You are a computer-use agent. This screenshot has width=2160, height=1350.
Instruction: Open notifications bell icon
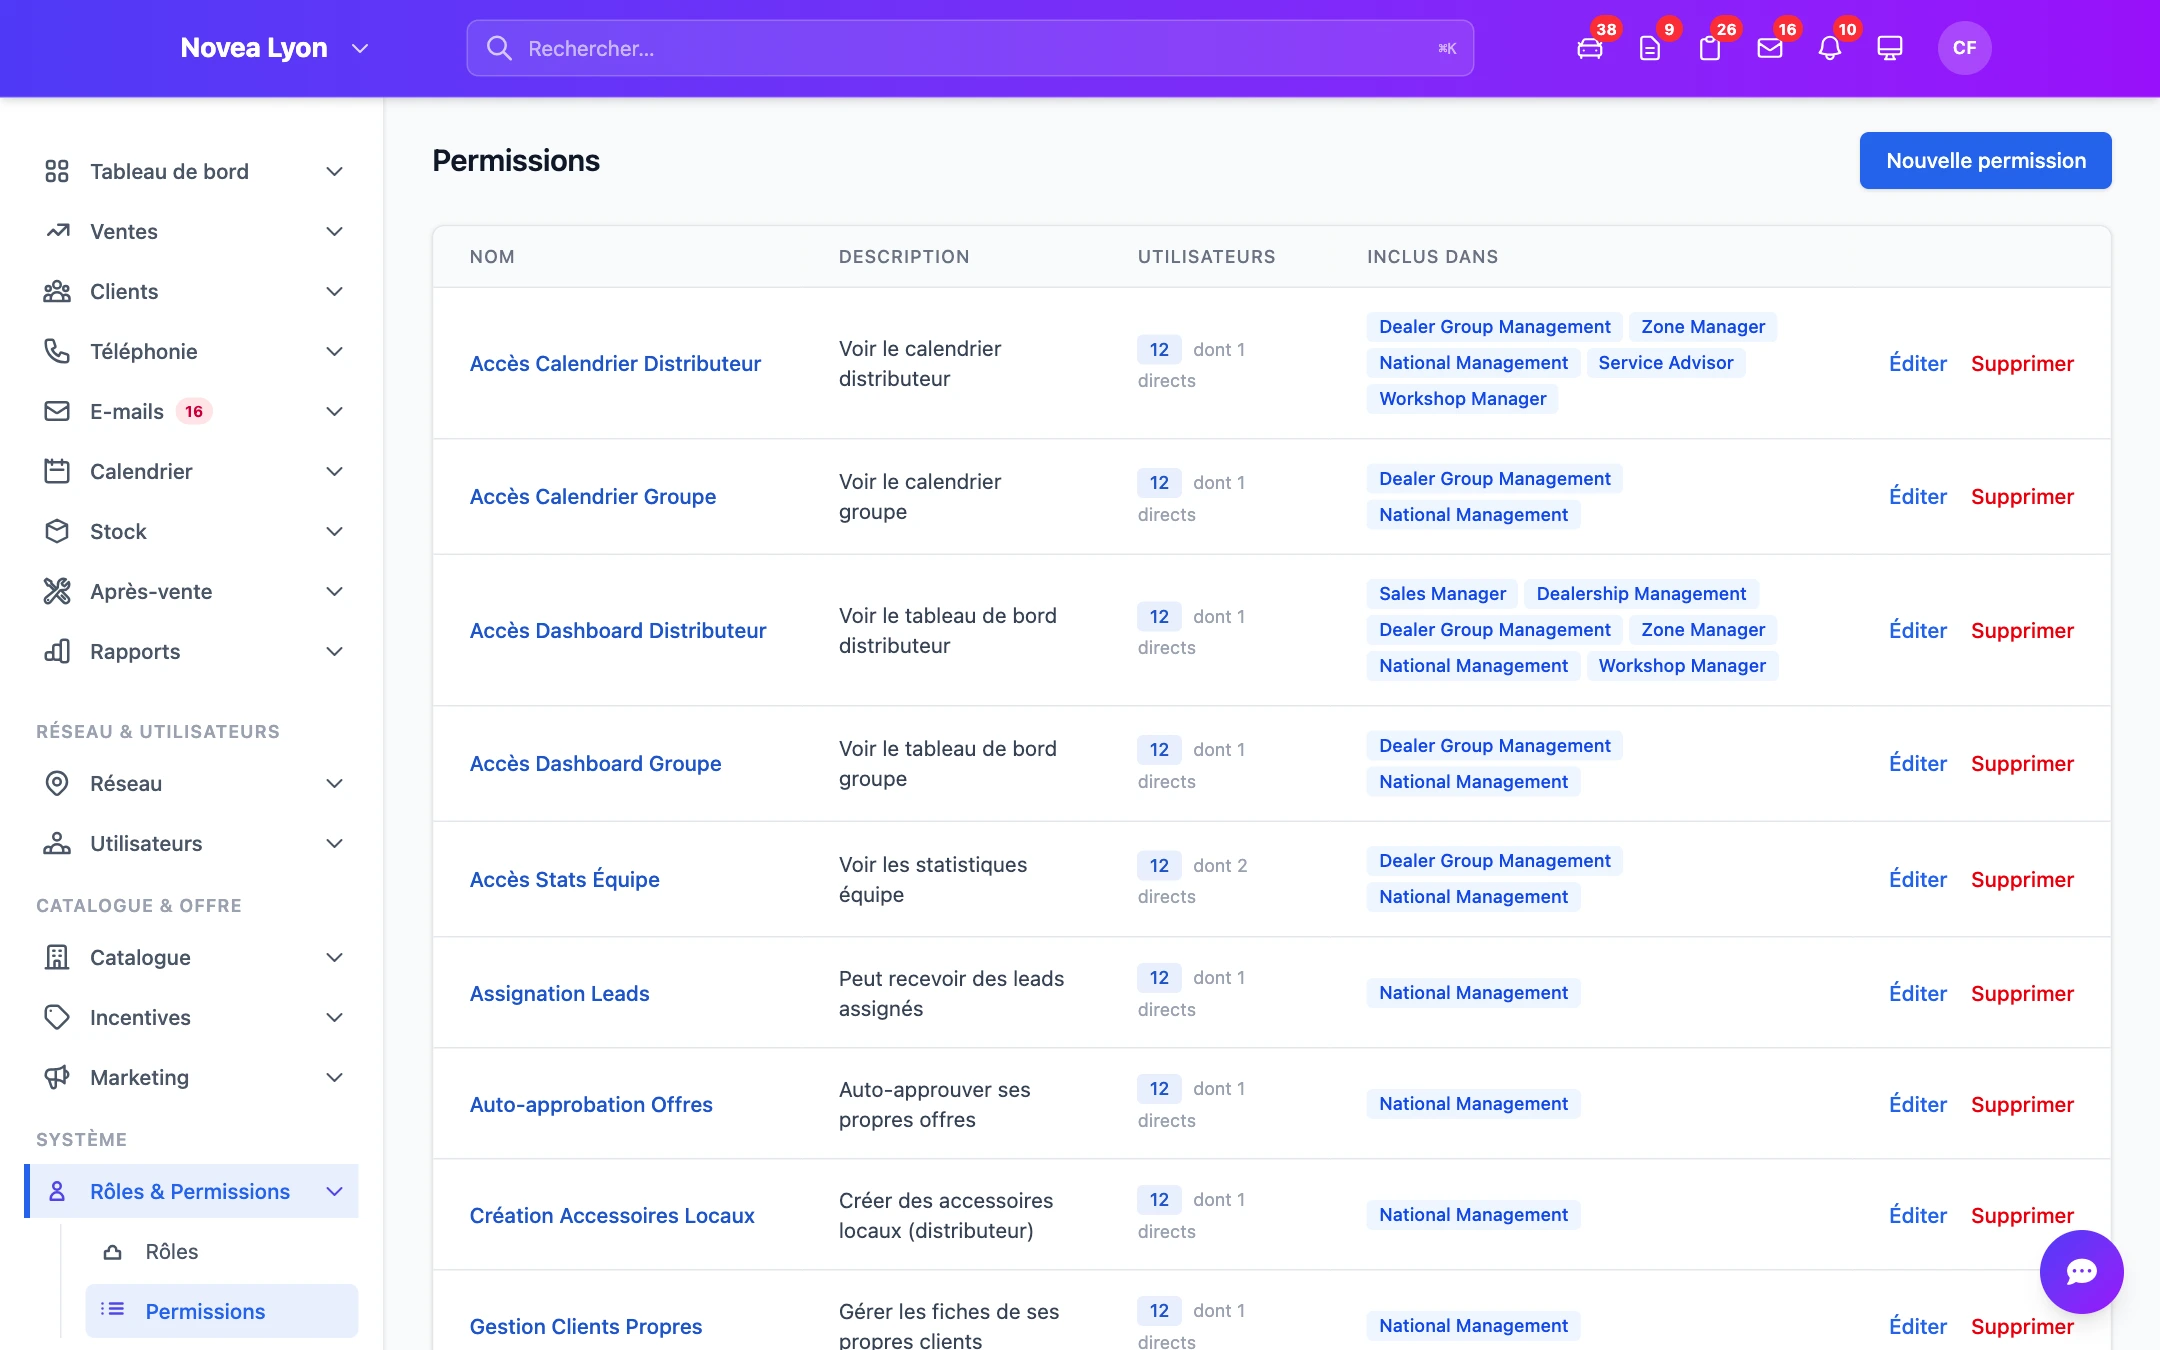tap(1830, 48)
